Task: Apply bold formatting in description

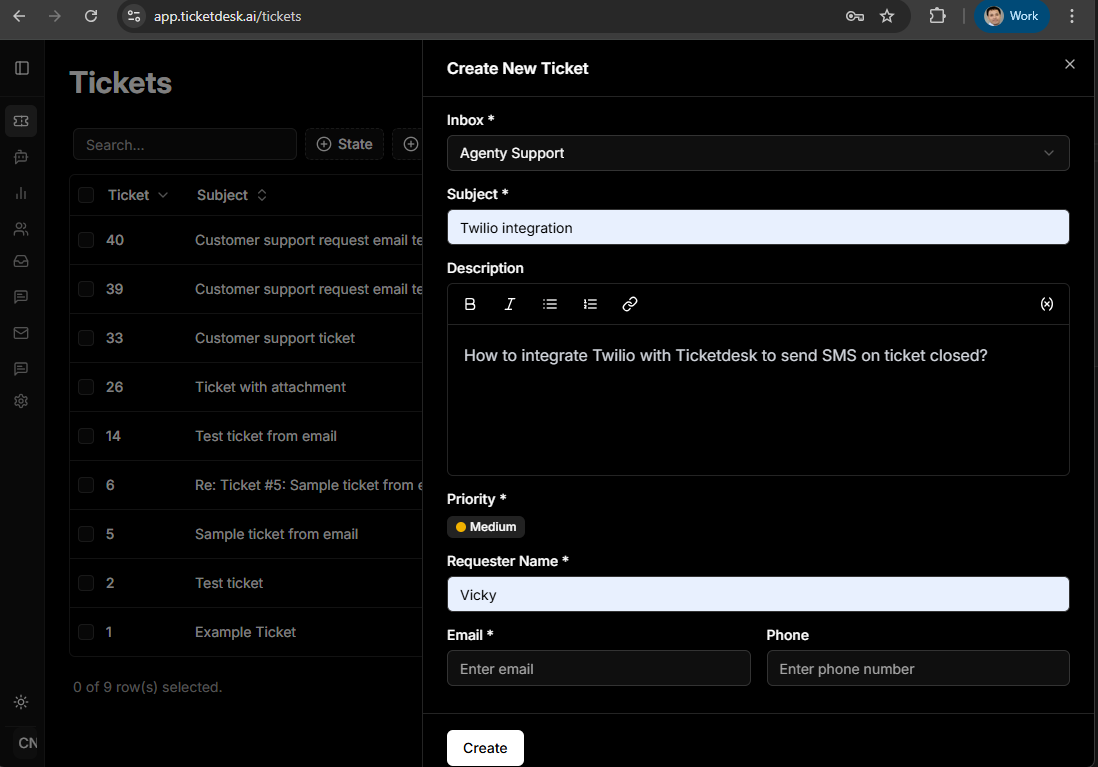Action: [470, 304]
